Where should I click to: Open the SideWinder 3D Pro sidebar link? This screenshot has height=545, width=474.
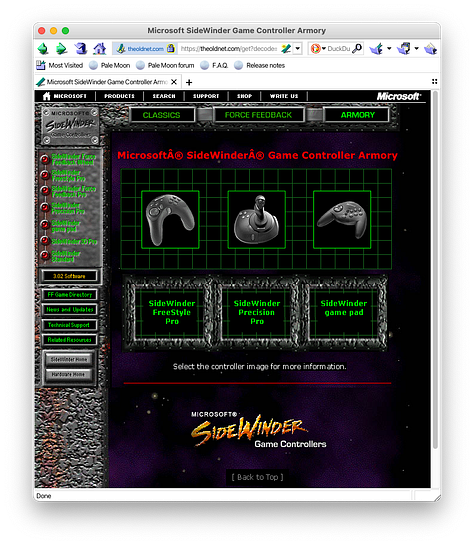point(74,242)
